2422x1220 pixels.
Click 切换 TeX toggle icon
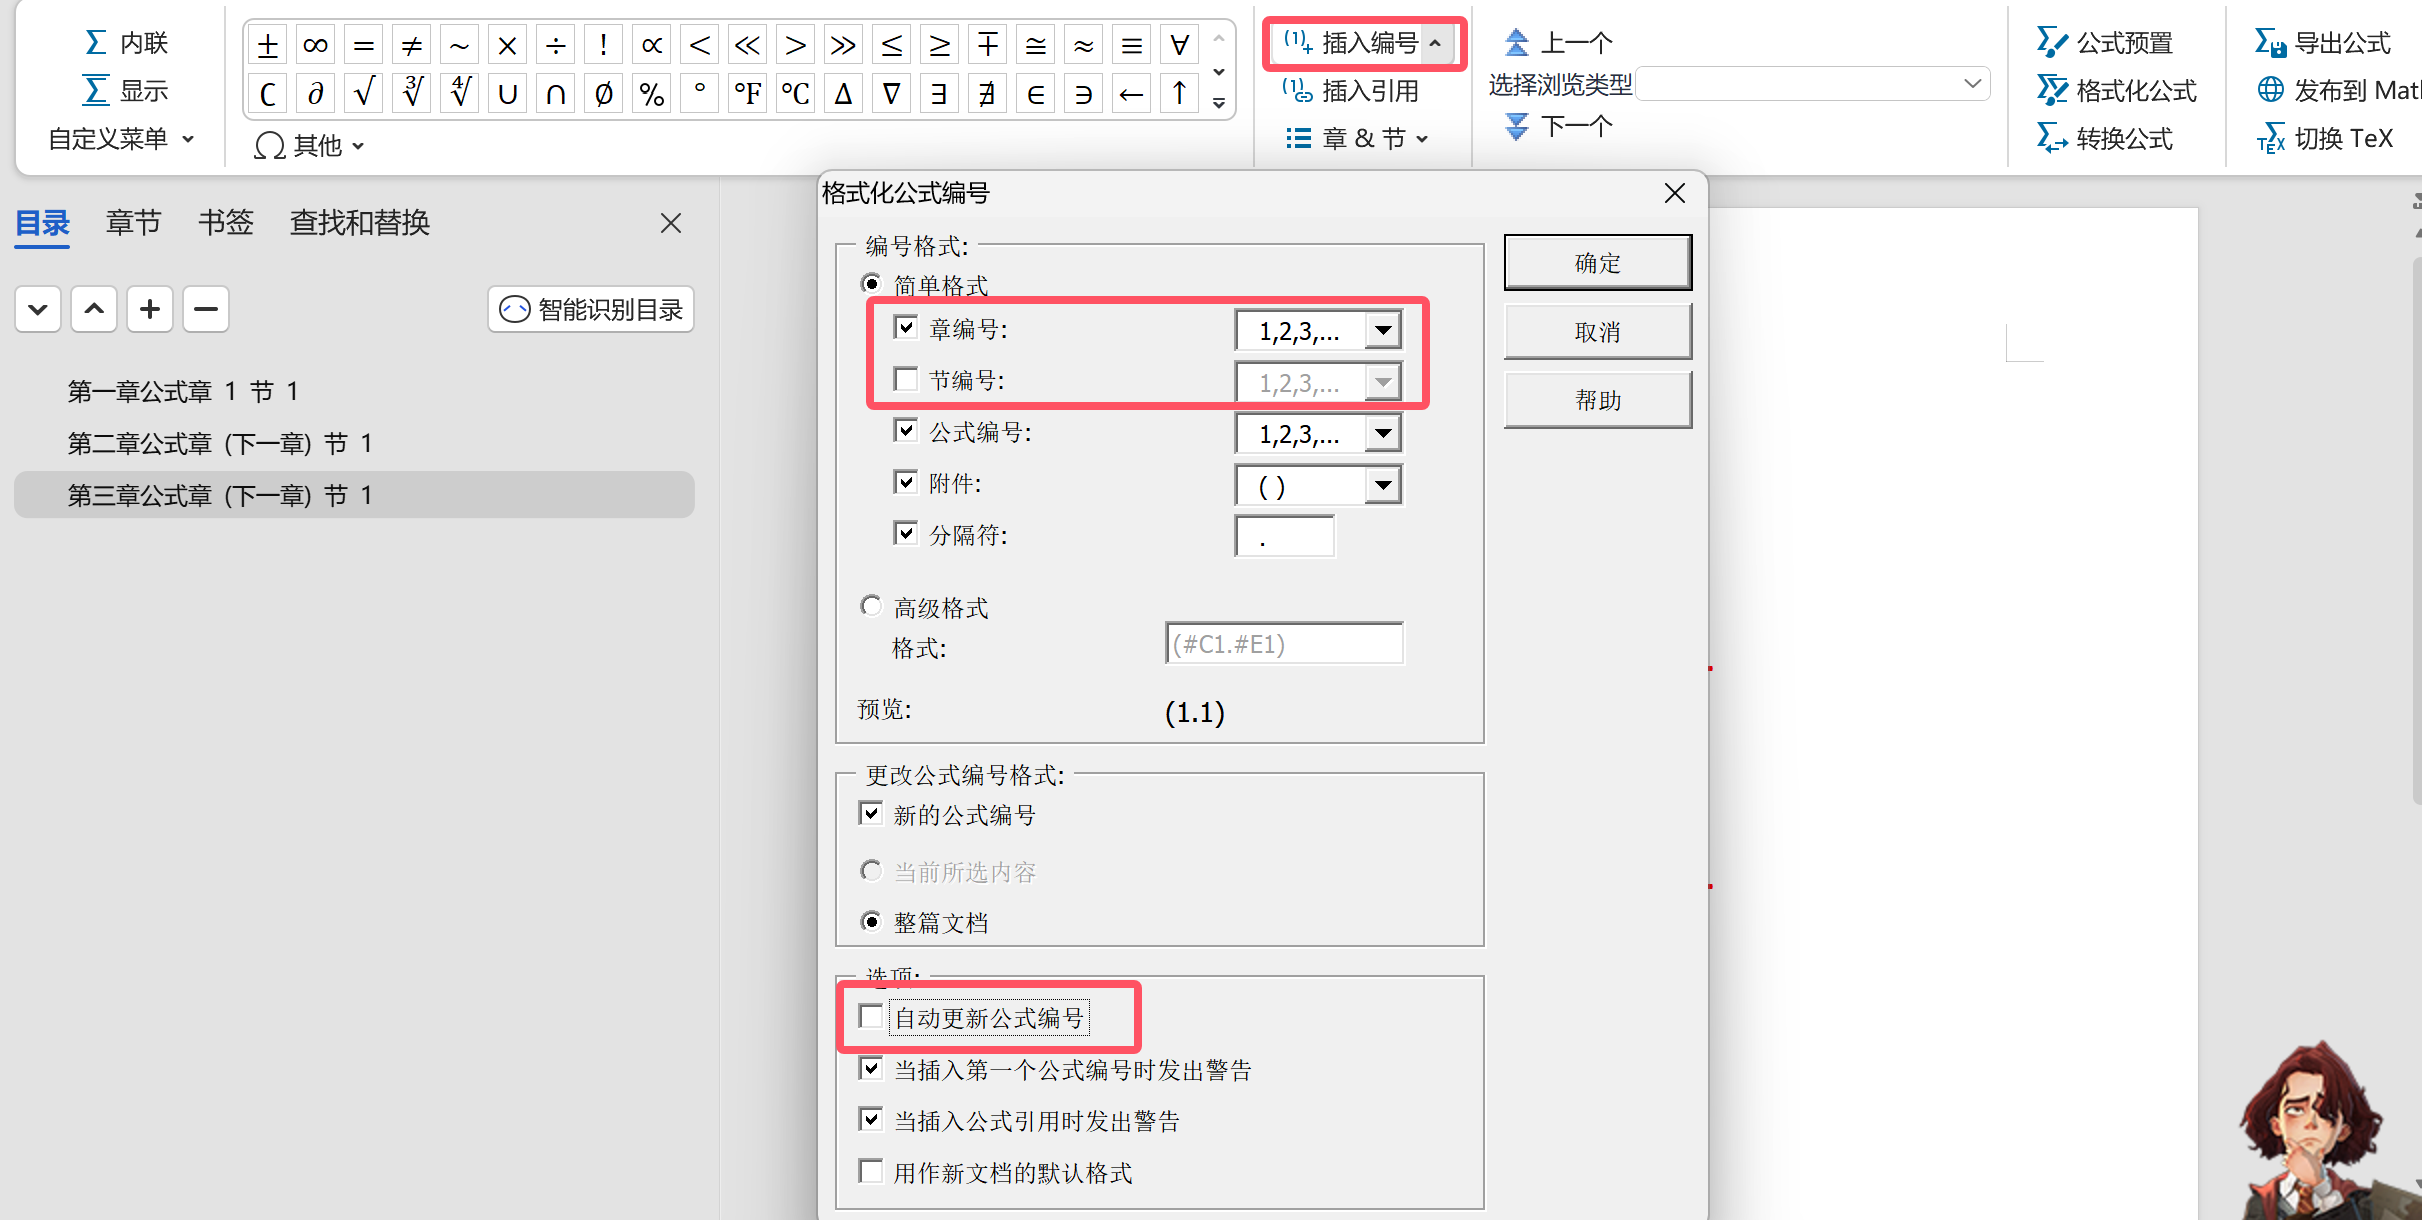(2270, 139)
